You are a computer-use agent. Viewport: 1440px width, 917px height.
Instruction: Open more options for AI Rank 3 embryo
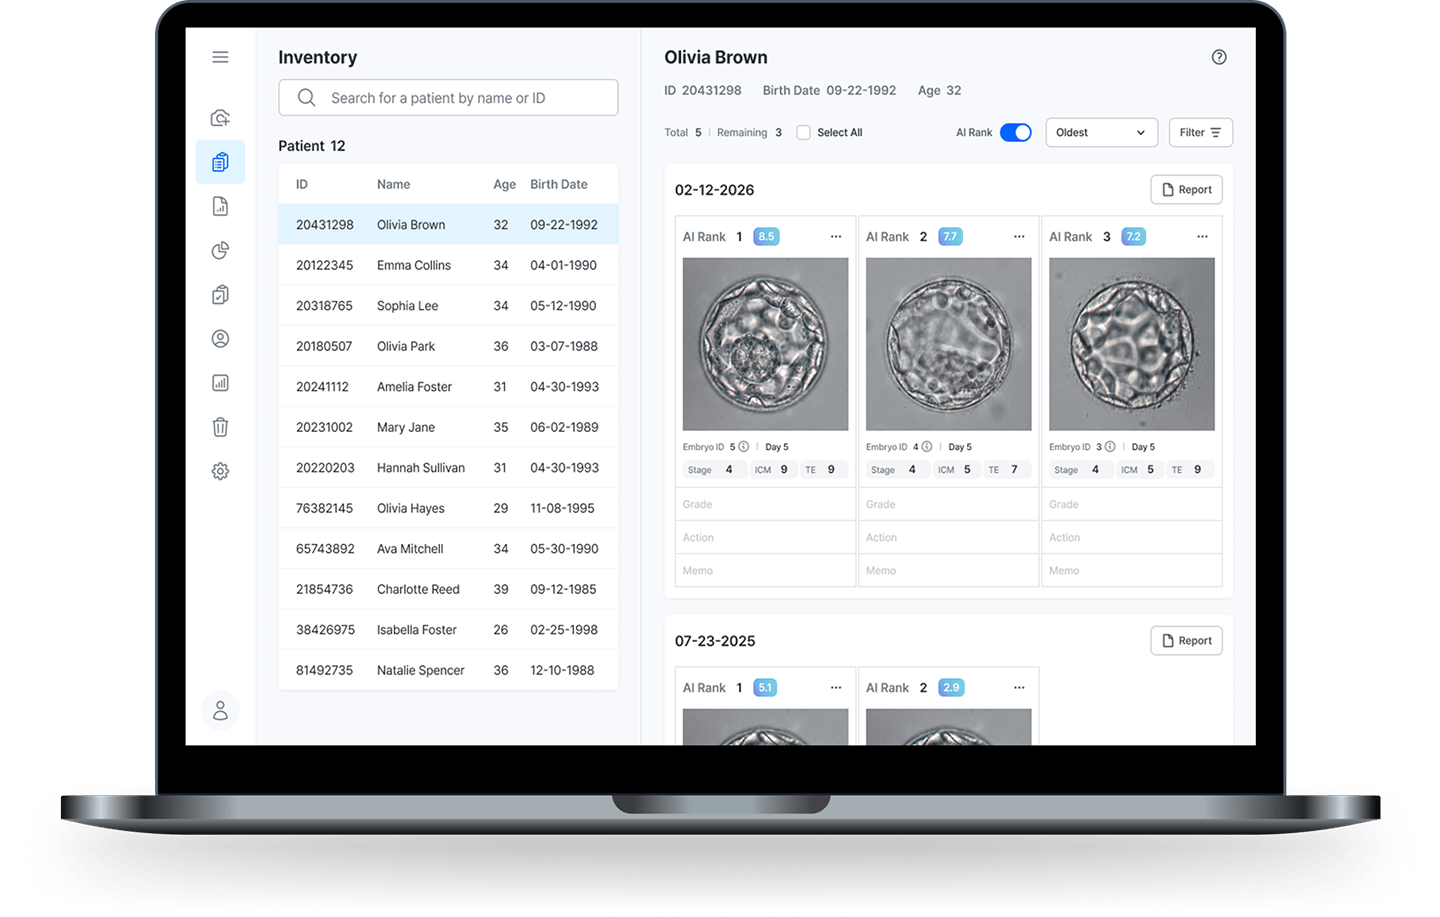[x=1202, y=237]
